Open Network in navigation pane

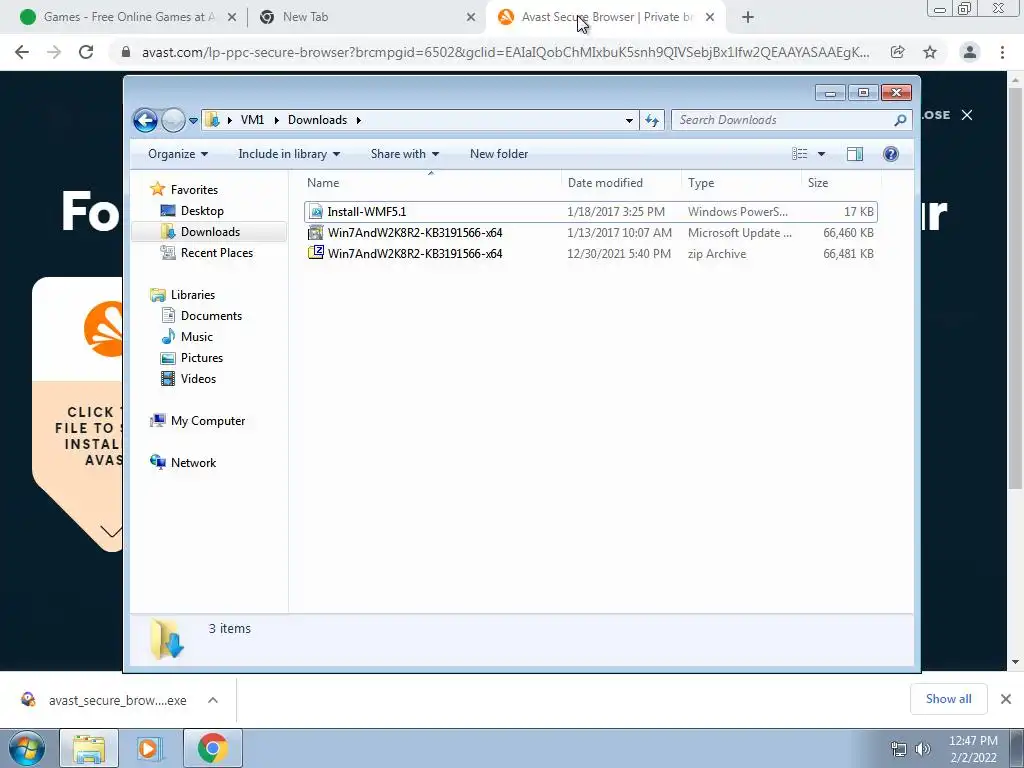click(x=193, y=463)
